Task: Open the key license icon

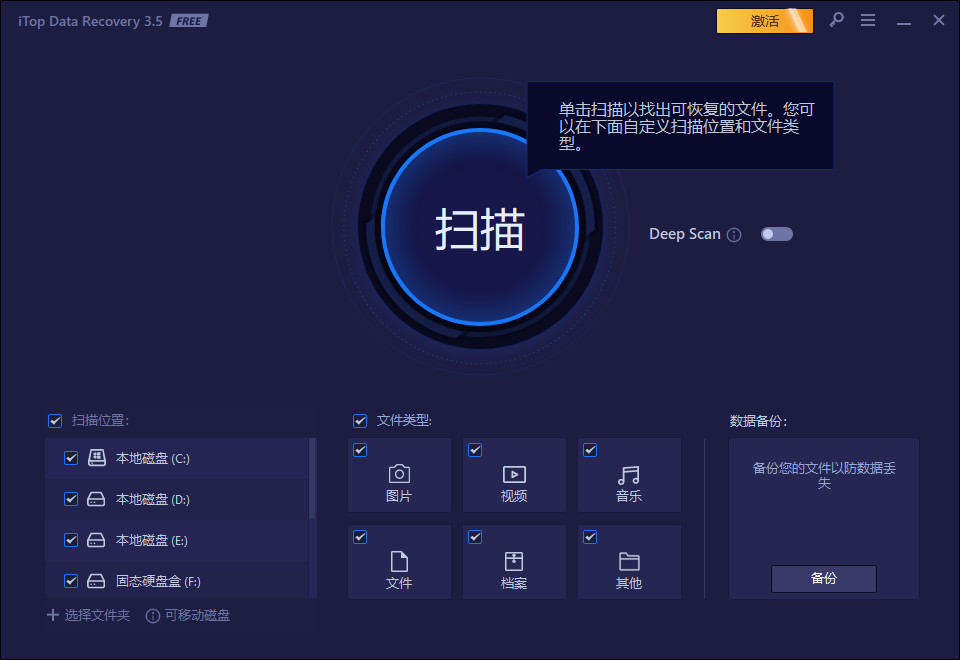Action: point(836,20)
